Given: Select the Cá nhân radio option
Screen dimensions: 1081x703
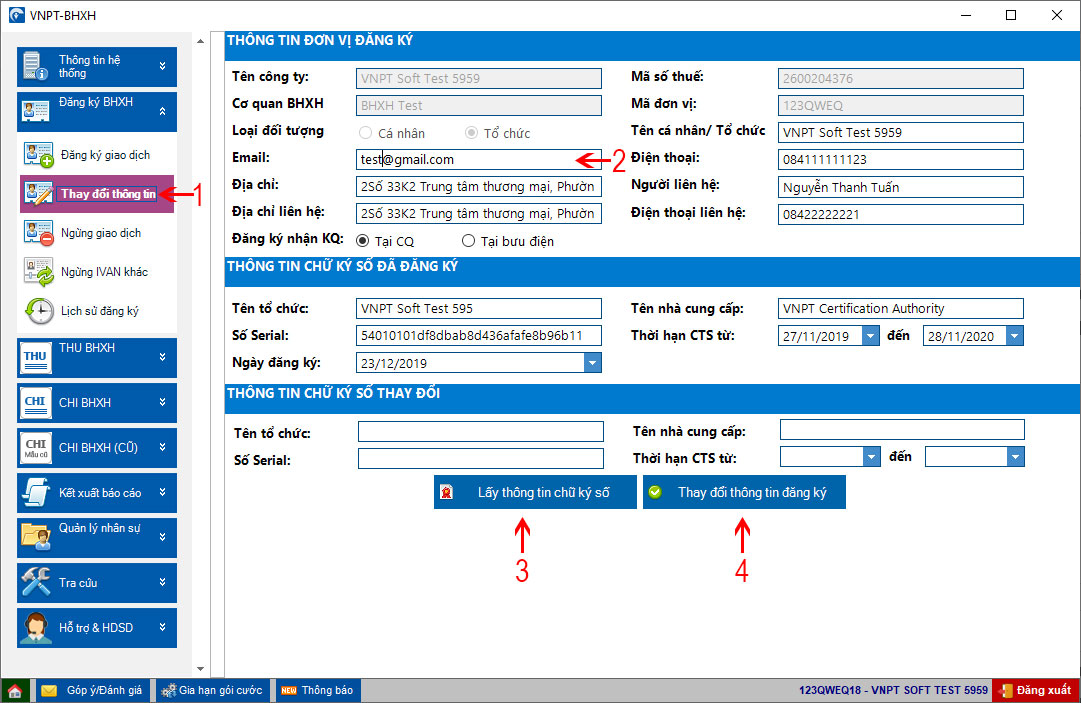Looking at the screenshot, I should (x=365, y=132).
